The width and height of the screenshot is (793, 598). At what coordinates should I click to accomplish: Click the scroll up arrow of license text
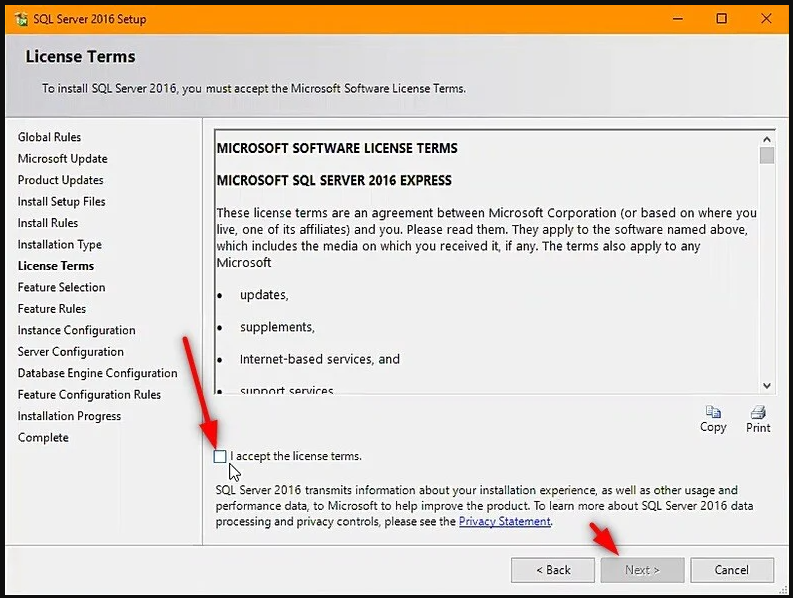click(x=767, y=139)
